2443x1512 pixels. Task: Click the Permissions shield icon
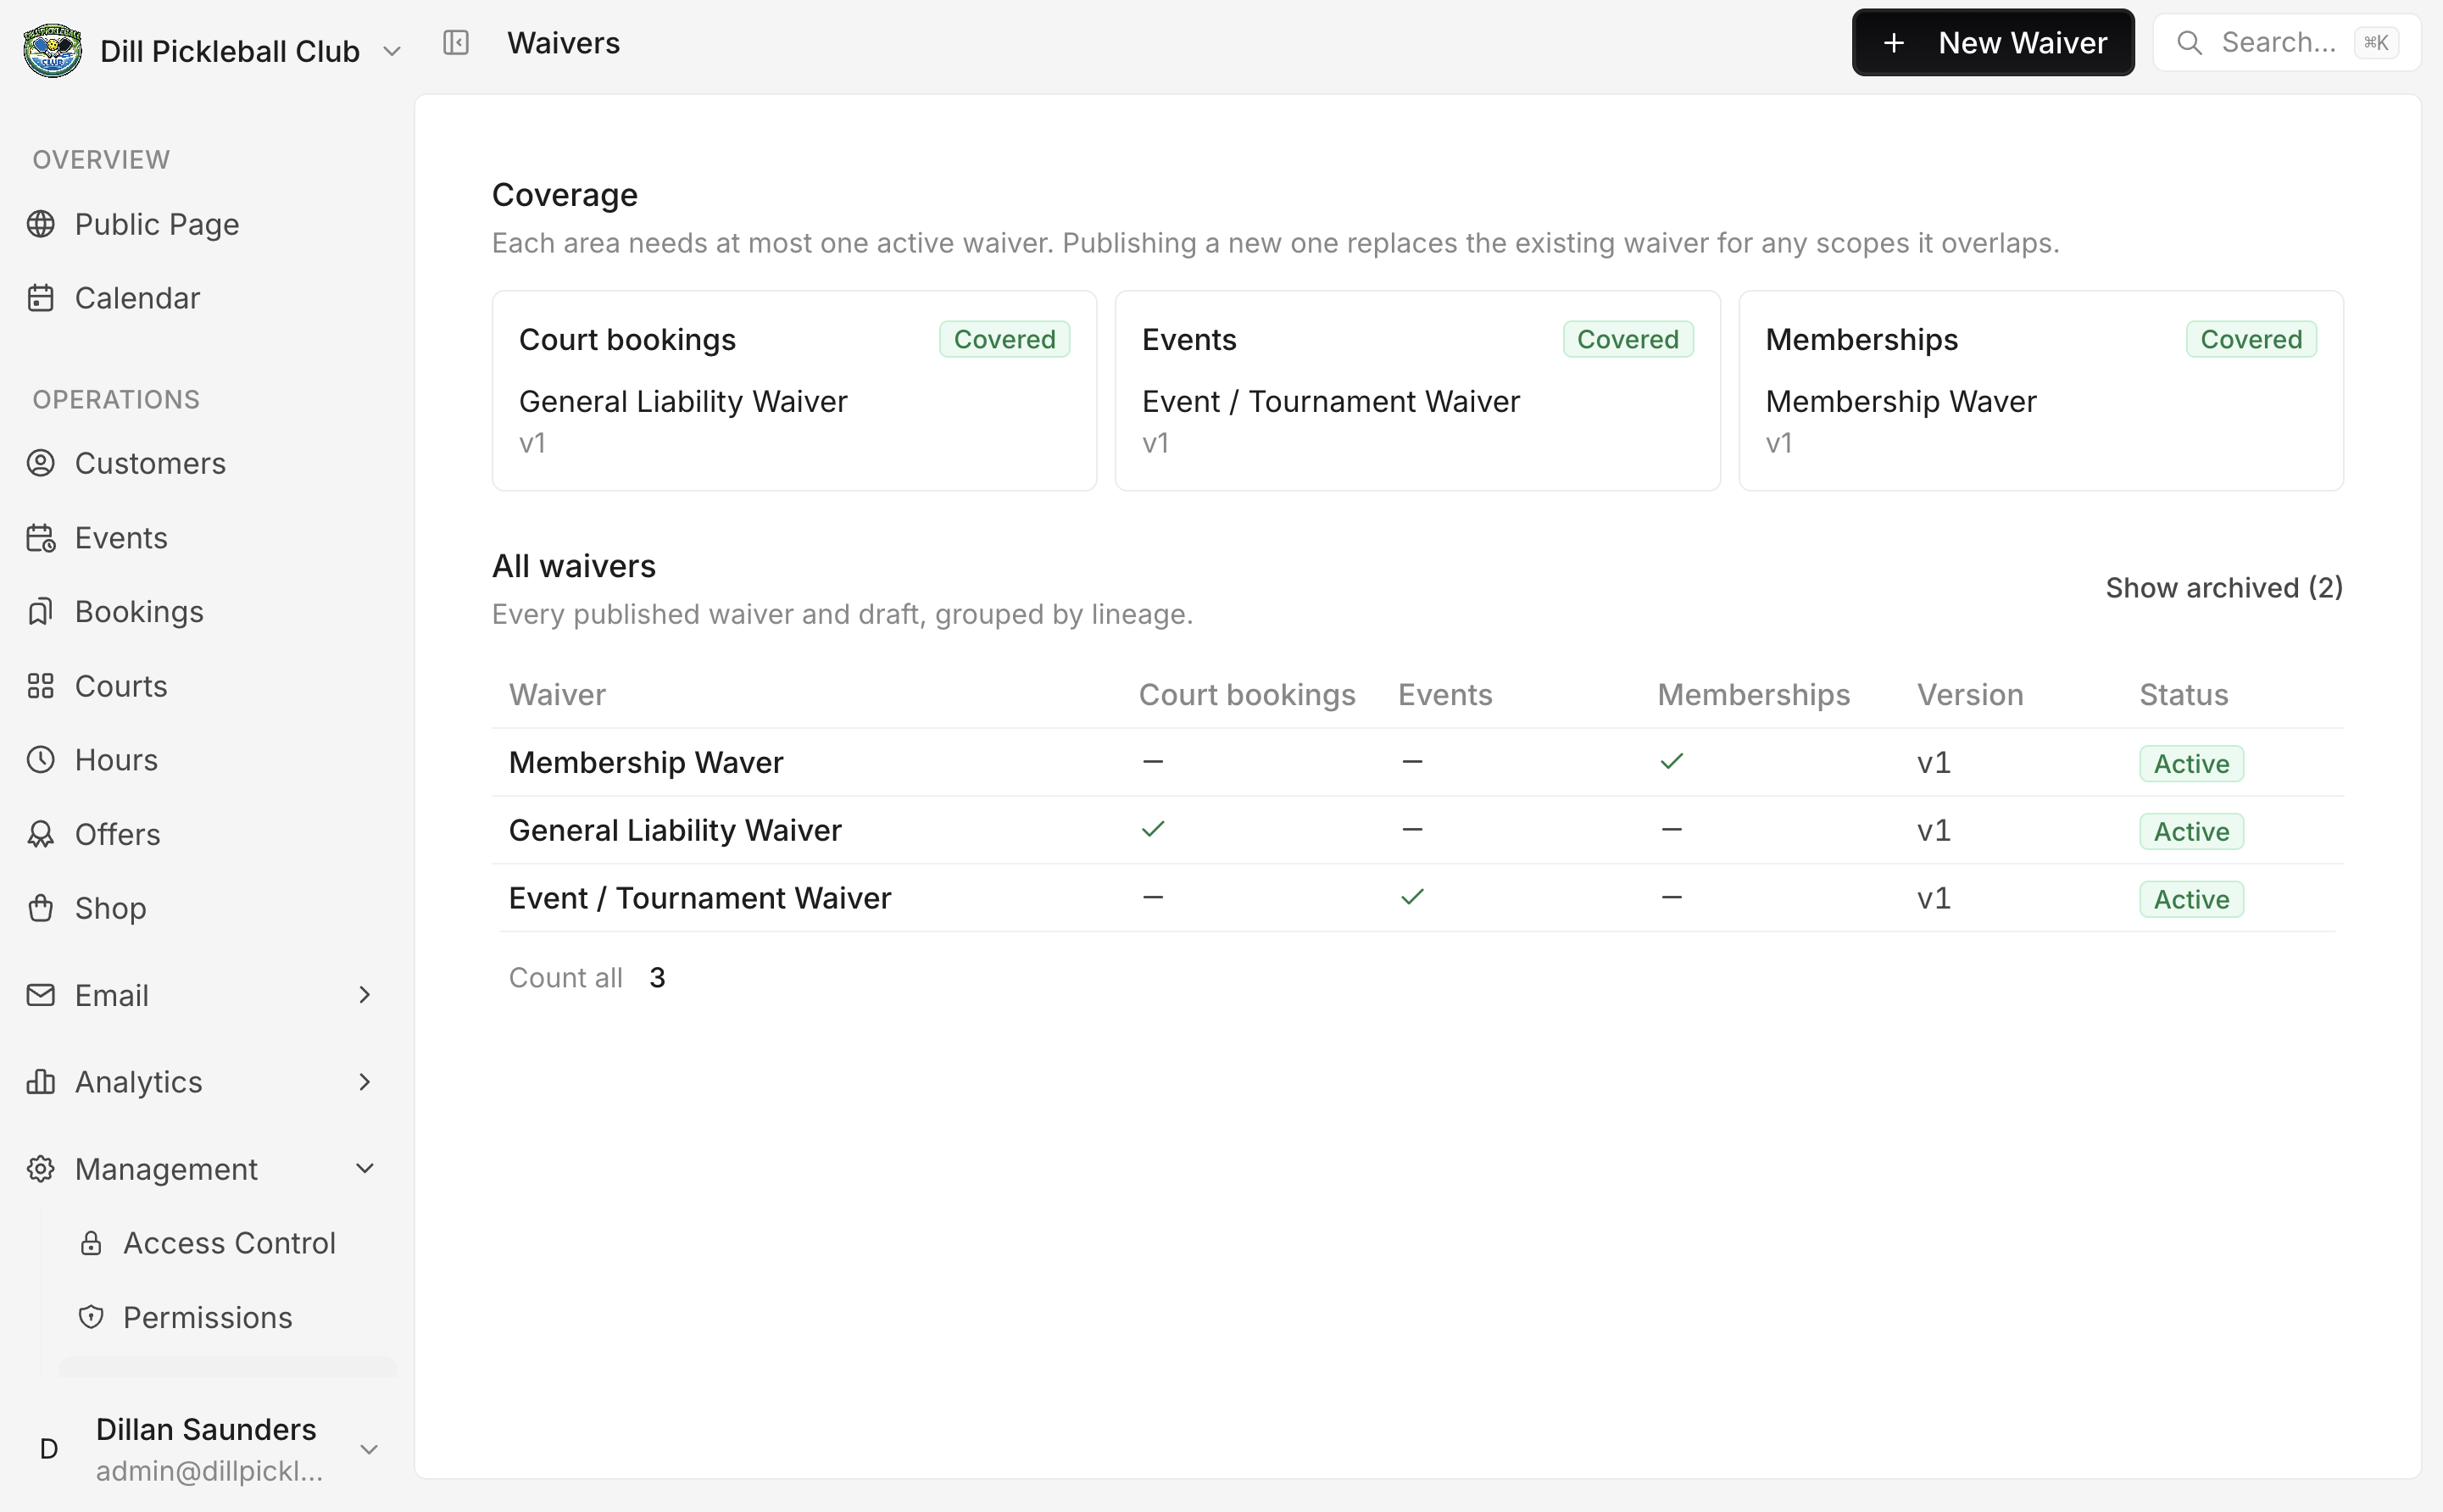(x=91, y=1317)
